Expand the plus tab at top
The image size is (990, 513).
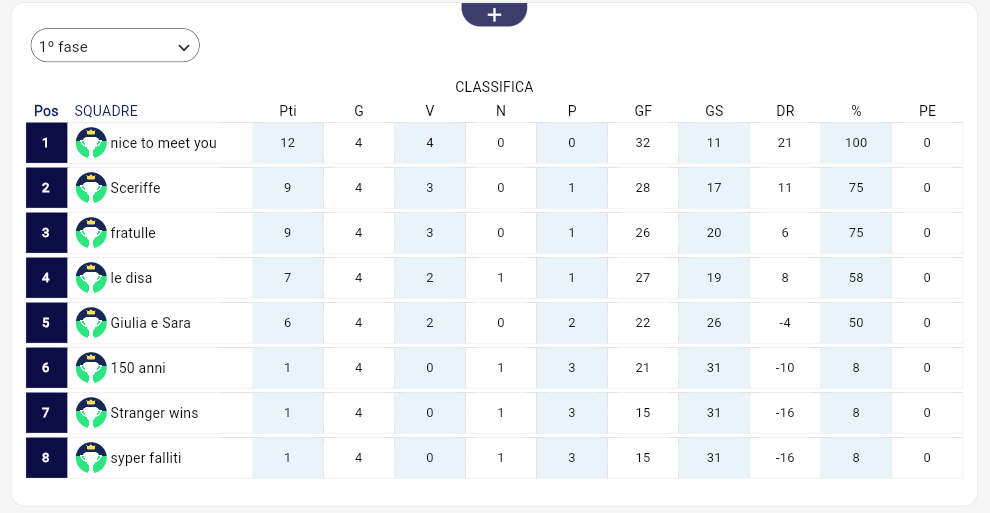[x=494, y=14]
